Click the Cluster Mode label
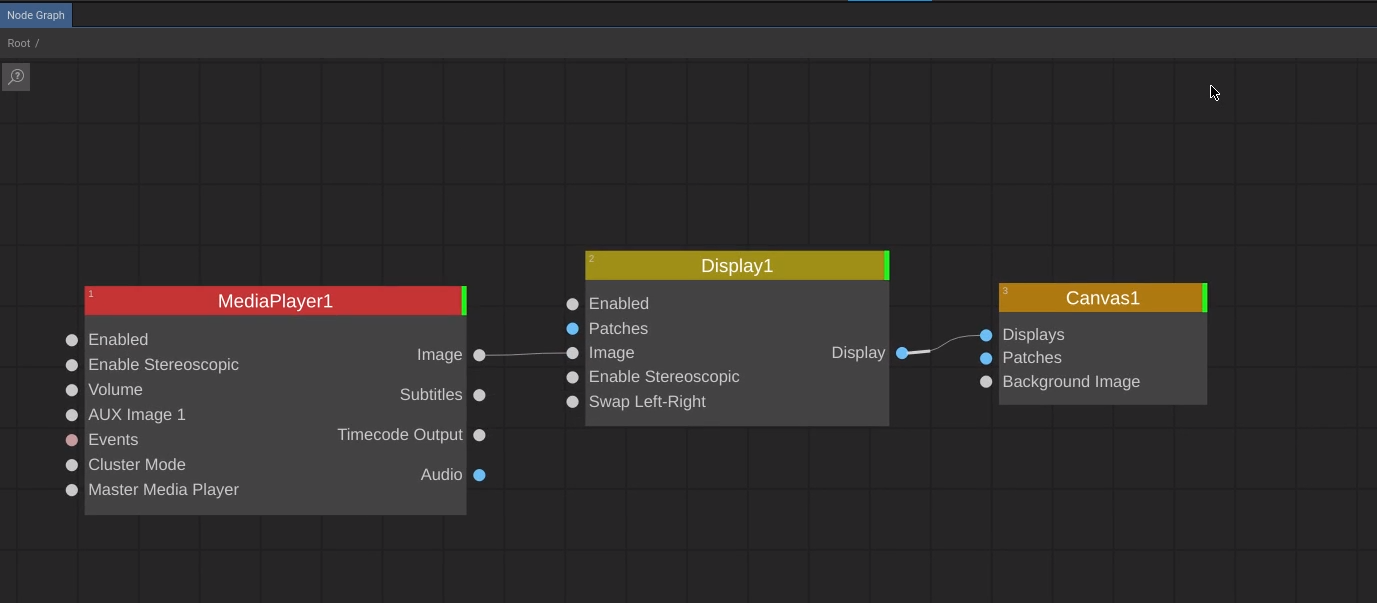The width and height of the screenshot is (1377, 603). (x=137, y=465)
